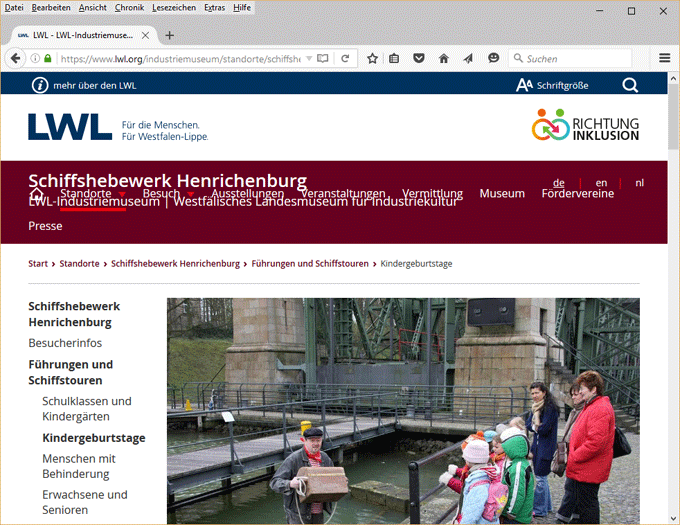Click the magnifier icon in Suchen field
This screenshot has width=680, height=525.
pyautogui.click(x=518, y=58)
